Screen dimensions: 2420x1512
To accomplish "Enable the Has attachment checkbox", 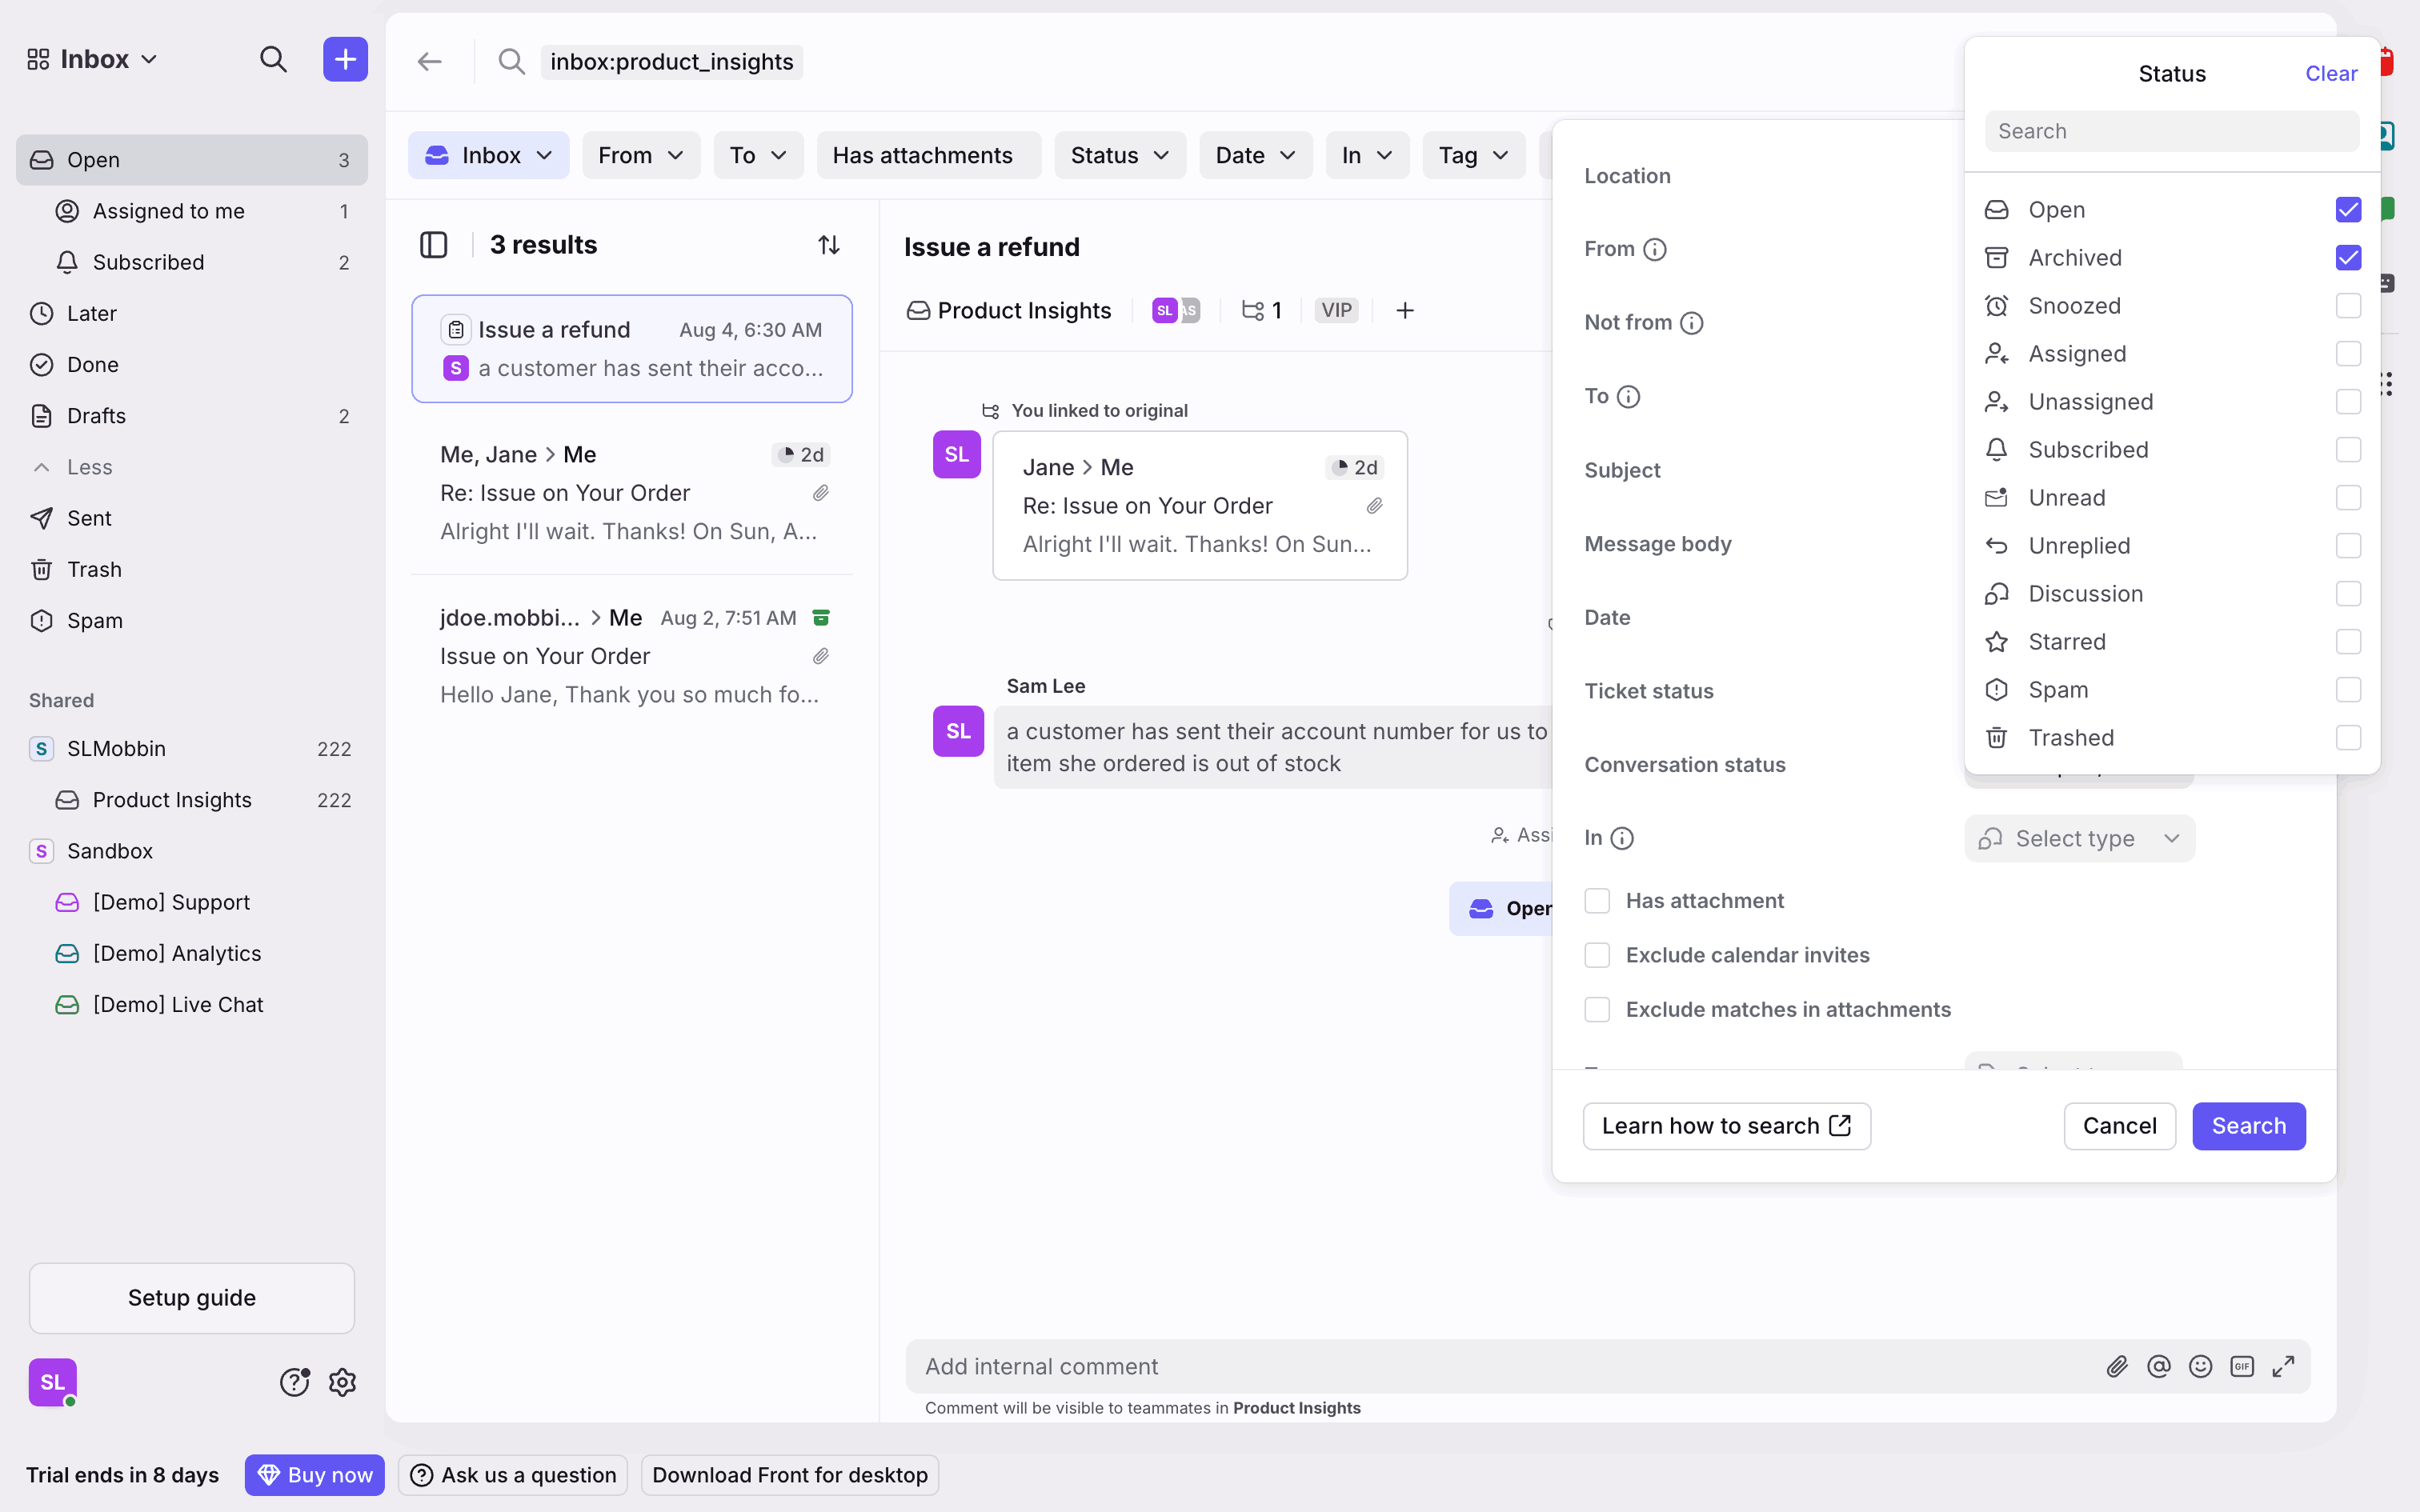I will (x=1597, y=901).
